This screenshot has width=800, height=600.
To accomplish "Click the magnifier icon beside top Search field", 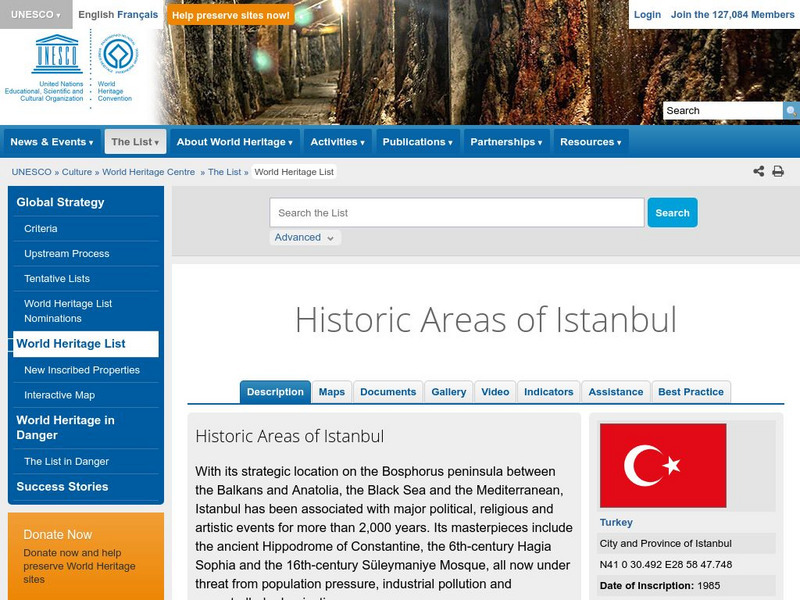I will pos(791,111).
